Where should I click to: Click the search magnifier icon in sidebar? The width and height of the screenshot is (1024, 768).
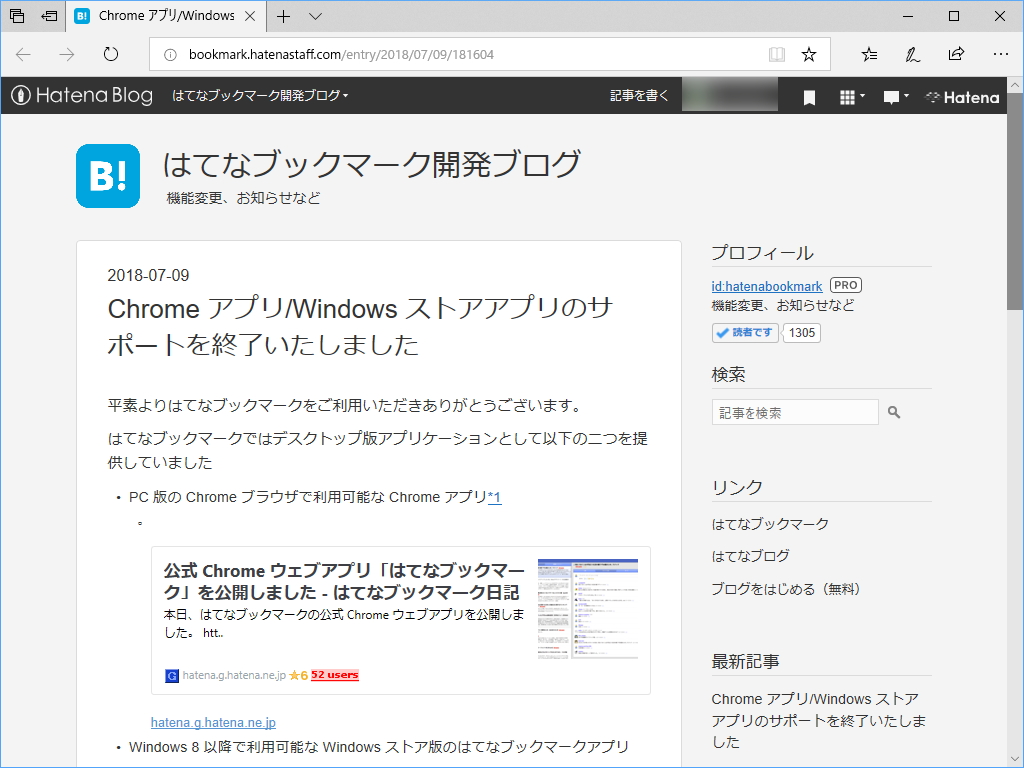(x=893, y=411)
